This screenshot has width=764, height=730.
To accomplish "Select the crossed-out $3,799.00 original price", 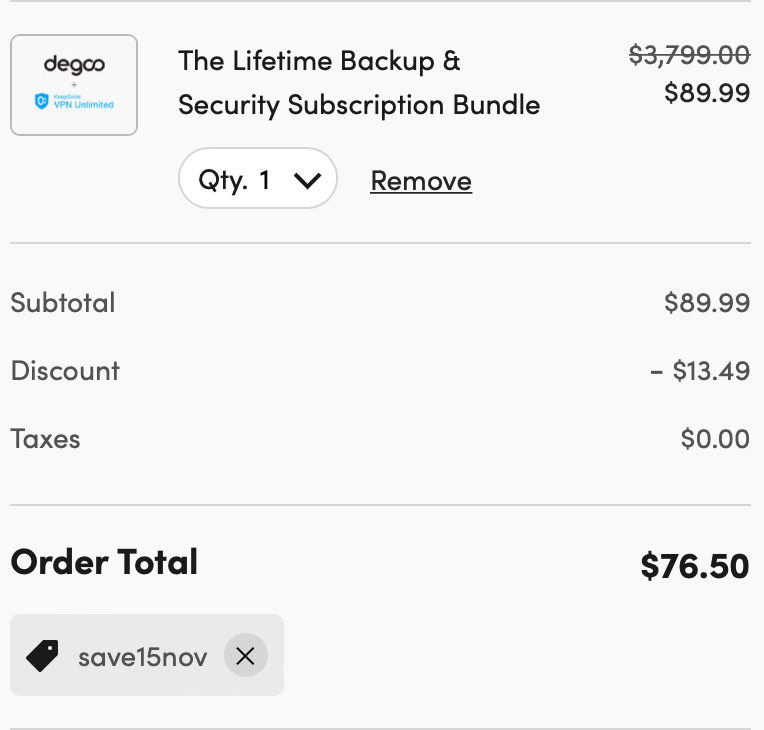I will [689, 55].
